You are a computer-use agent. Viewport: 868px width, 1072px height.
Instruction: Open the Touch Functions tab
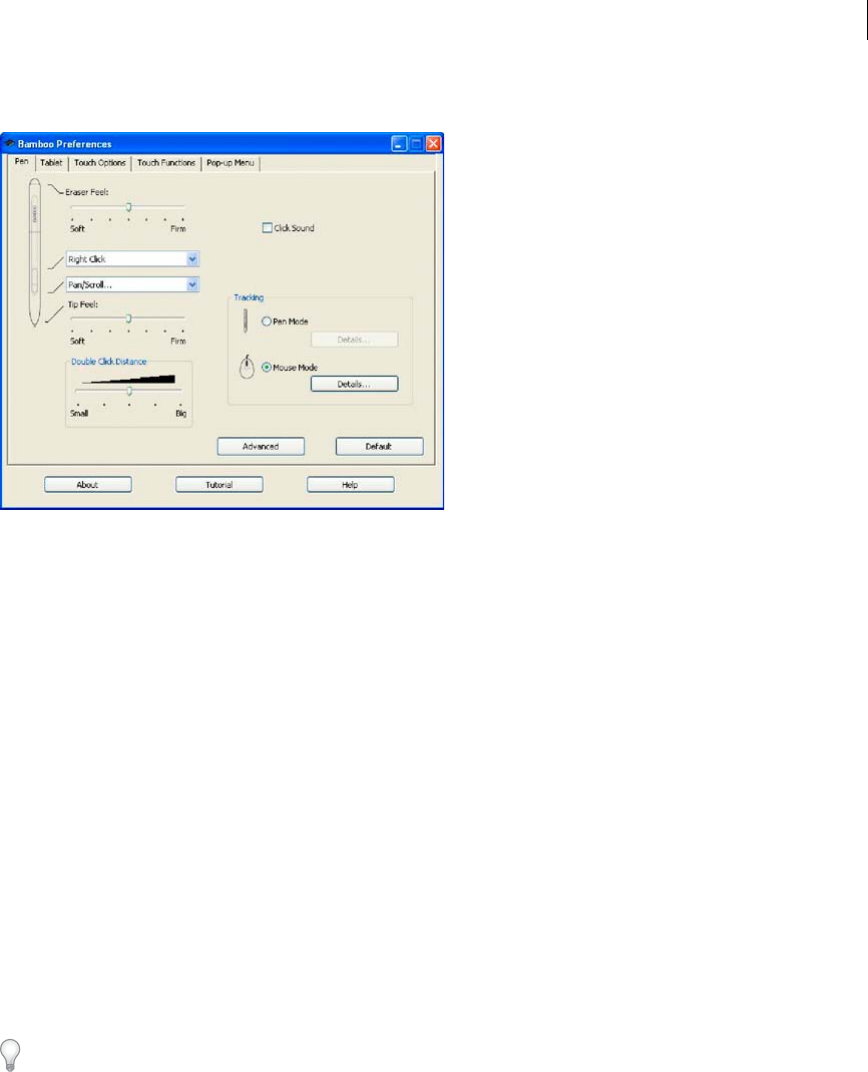click(166, 163)
